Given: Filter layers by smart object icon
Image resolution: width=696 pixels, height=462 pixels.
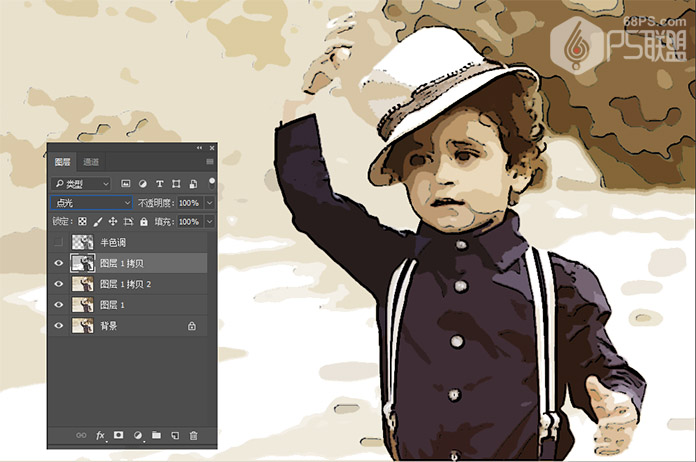Looking at the screenshot, I should (x=193, y=184).
